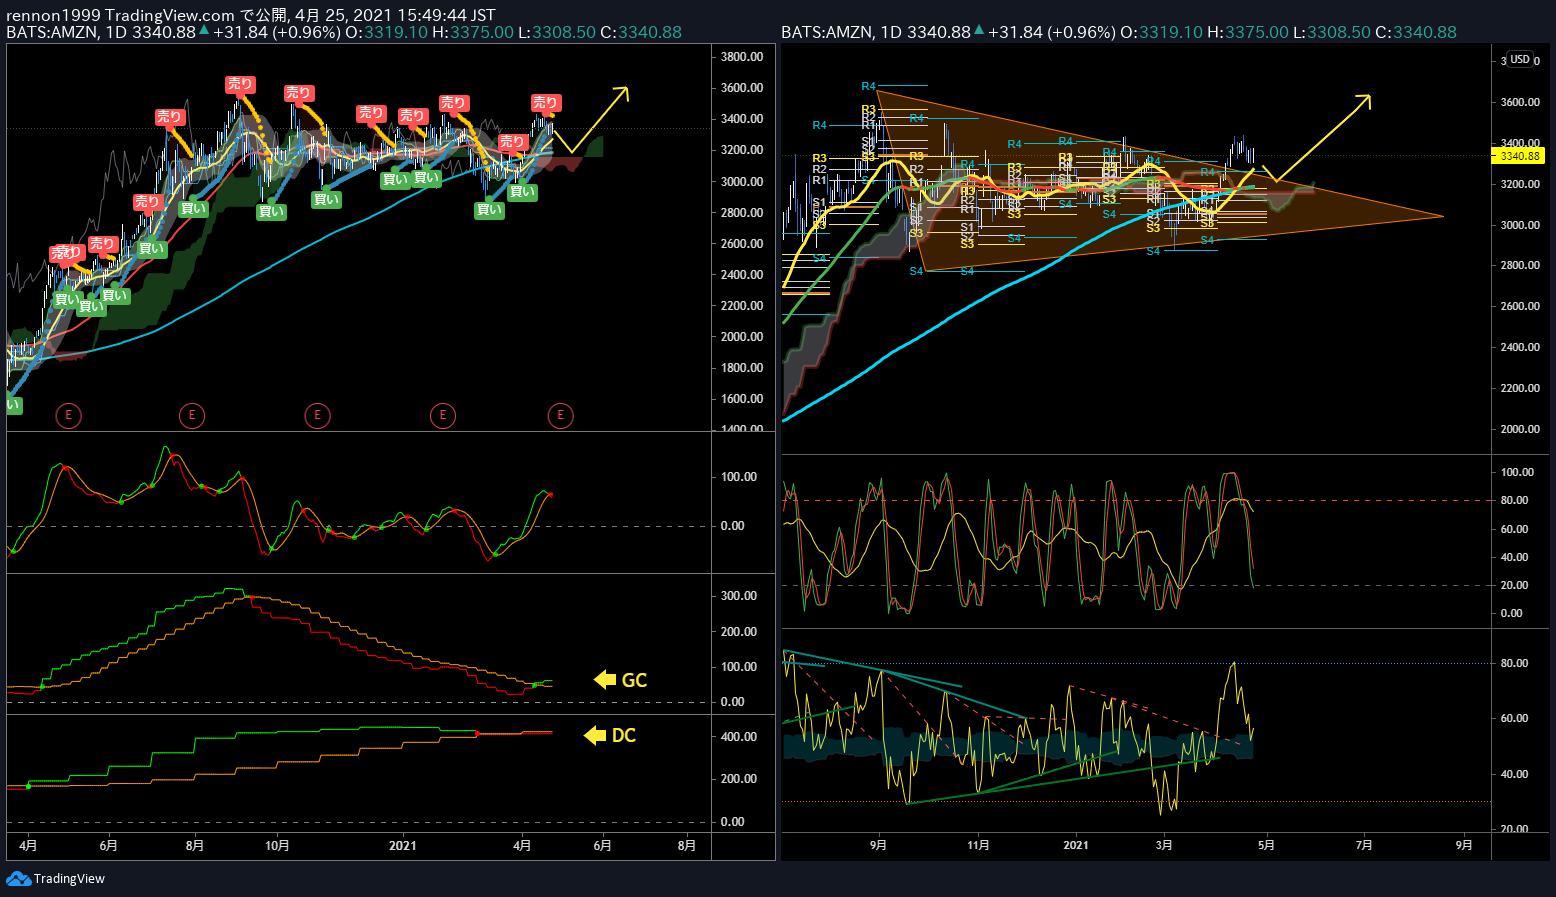Click the 10月 label on left chart time axis
Screen dimensions: 1556x897
click(x=277, y=845)
